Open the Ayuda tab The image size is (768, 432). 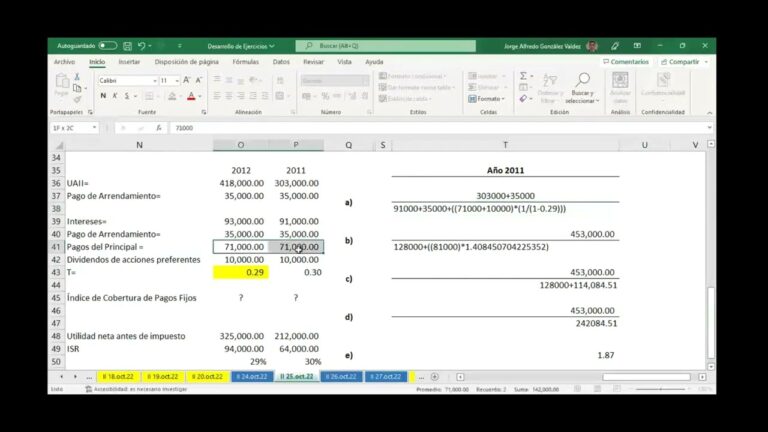point(374,62)
